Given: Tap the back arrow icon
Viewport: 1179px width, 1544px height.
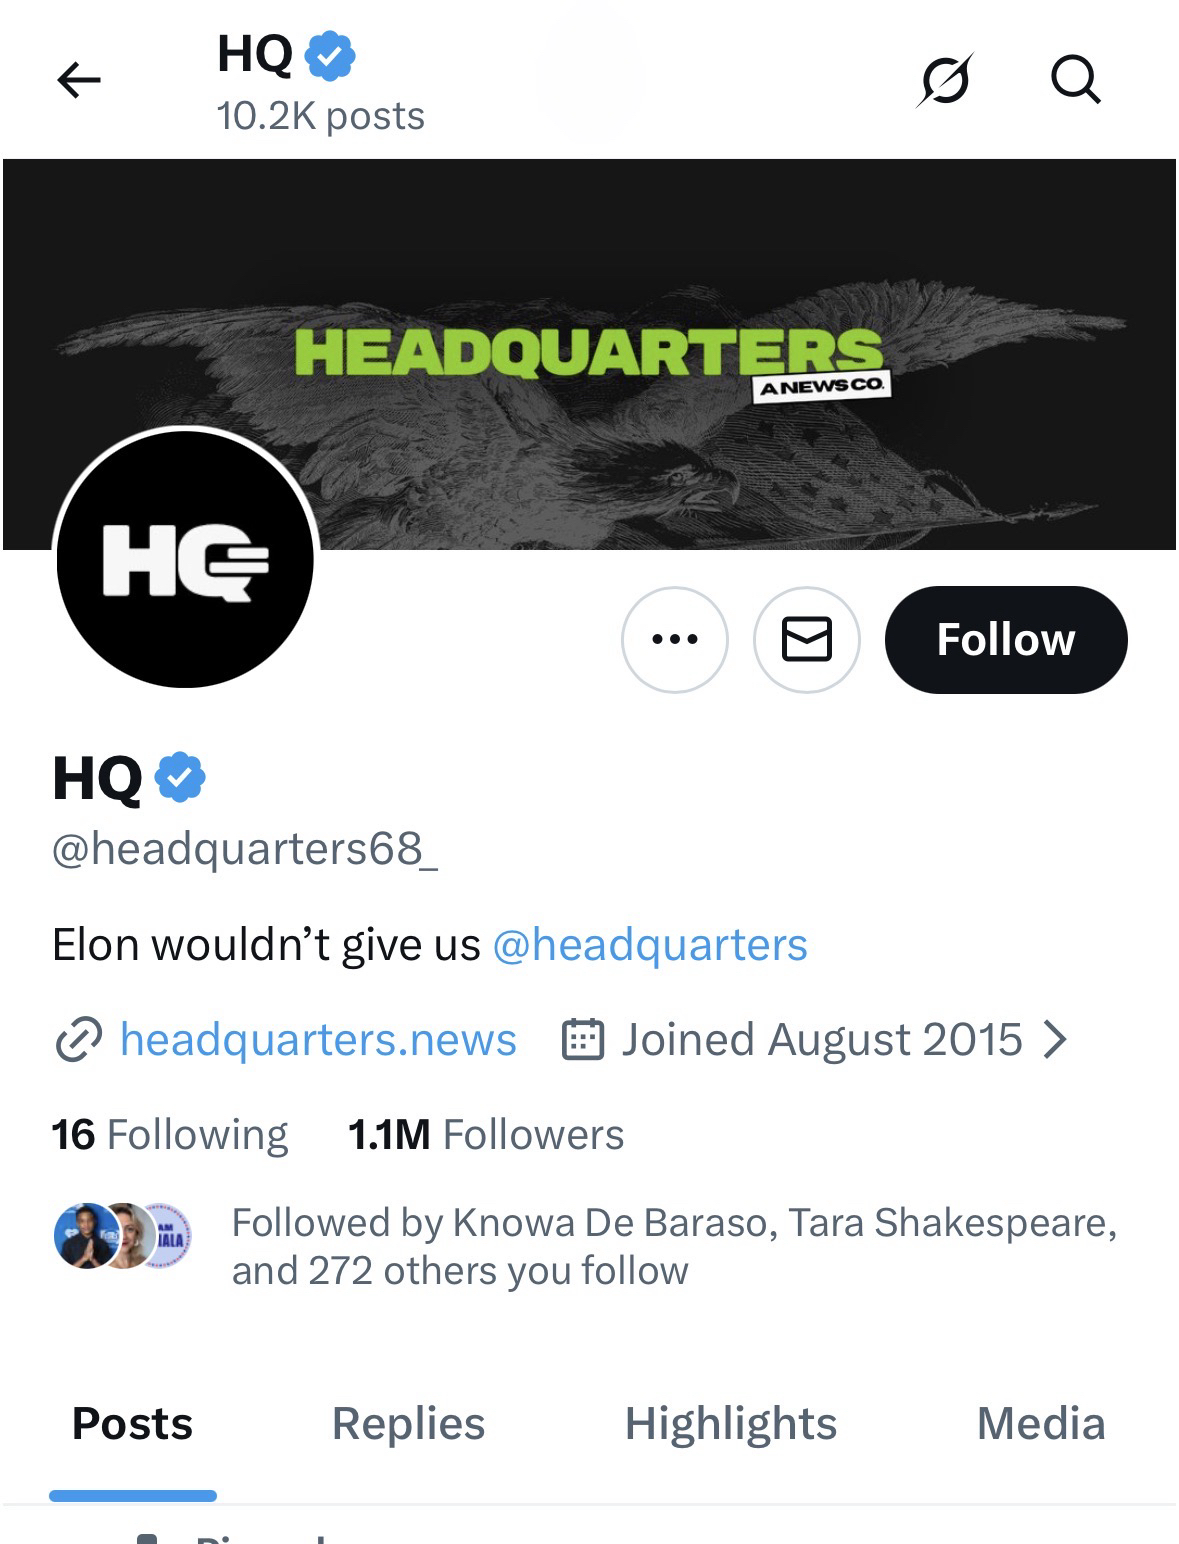Looking at the screenshot, I should (x=79, y=80).
